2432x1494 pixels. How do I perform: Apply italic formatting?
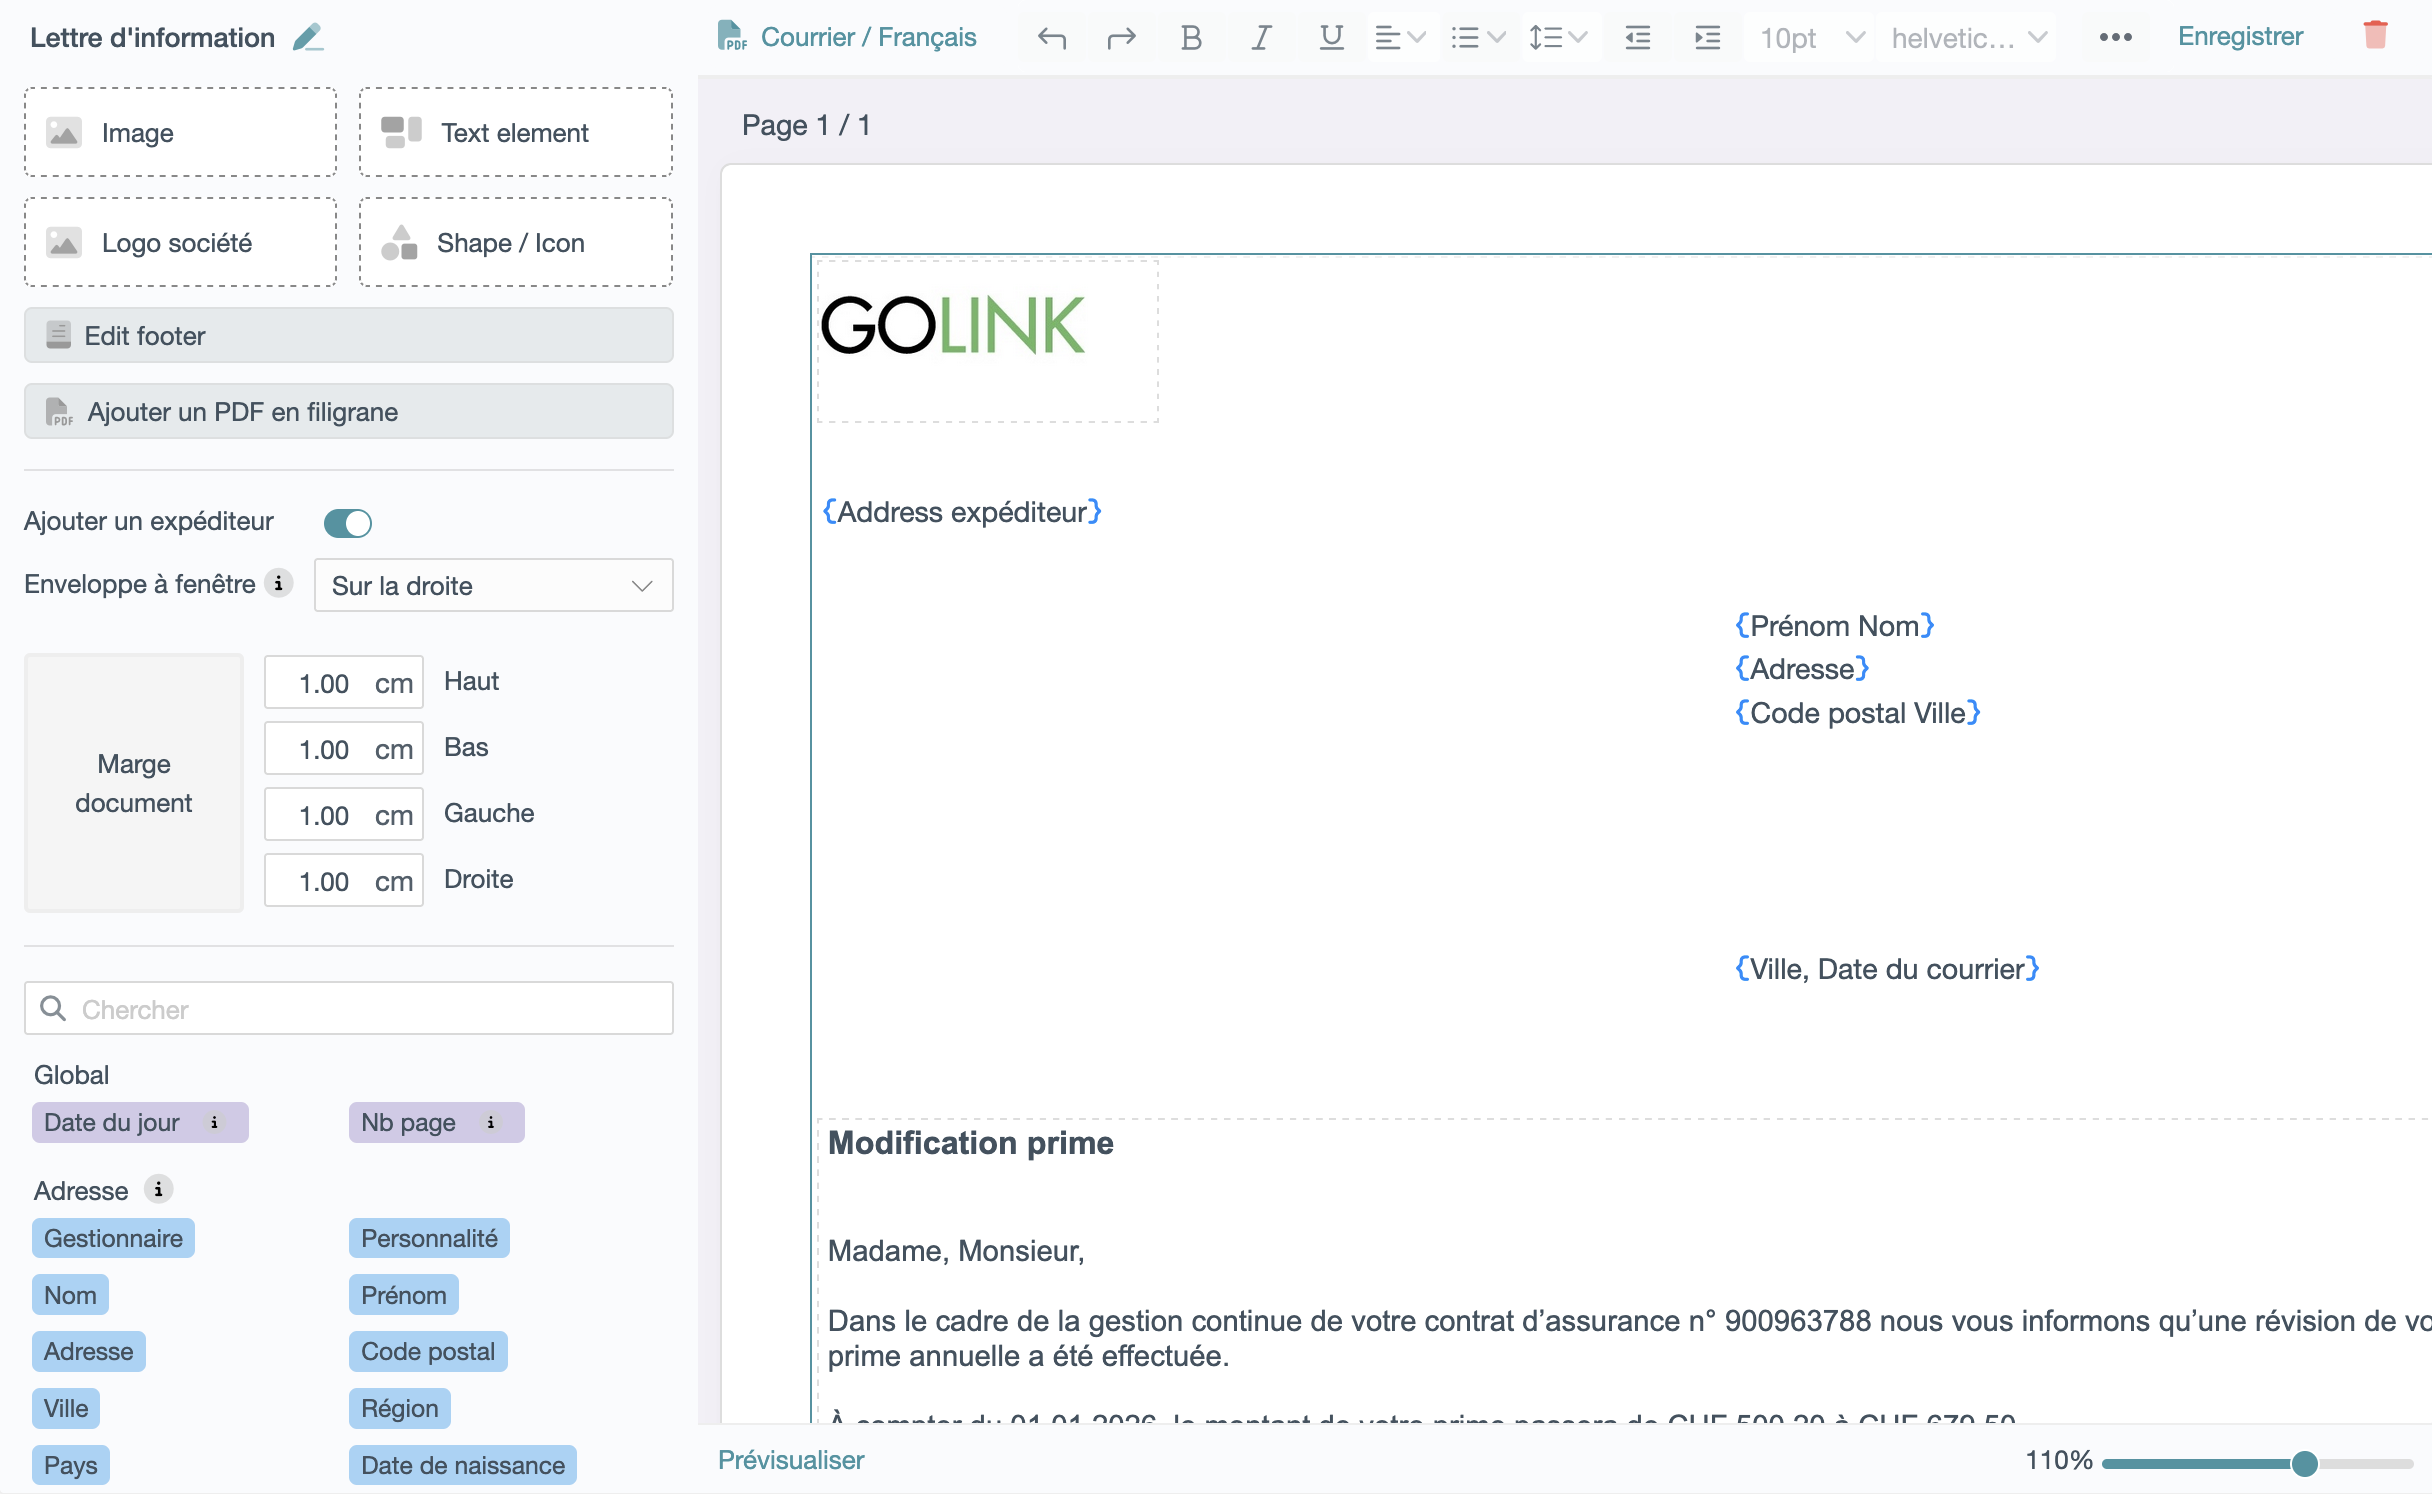click(x=1260, y=38)
